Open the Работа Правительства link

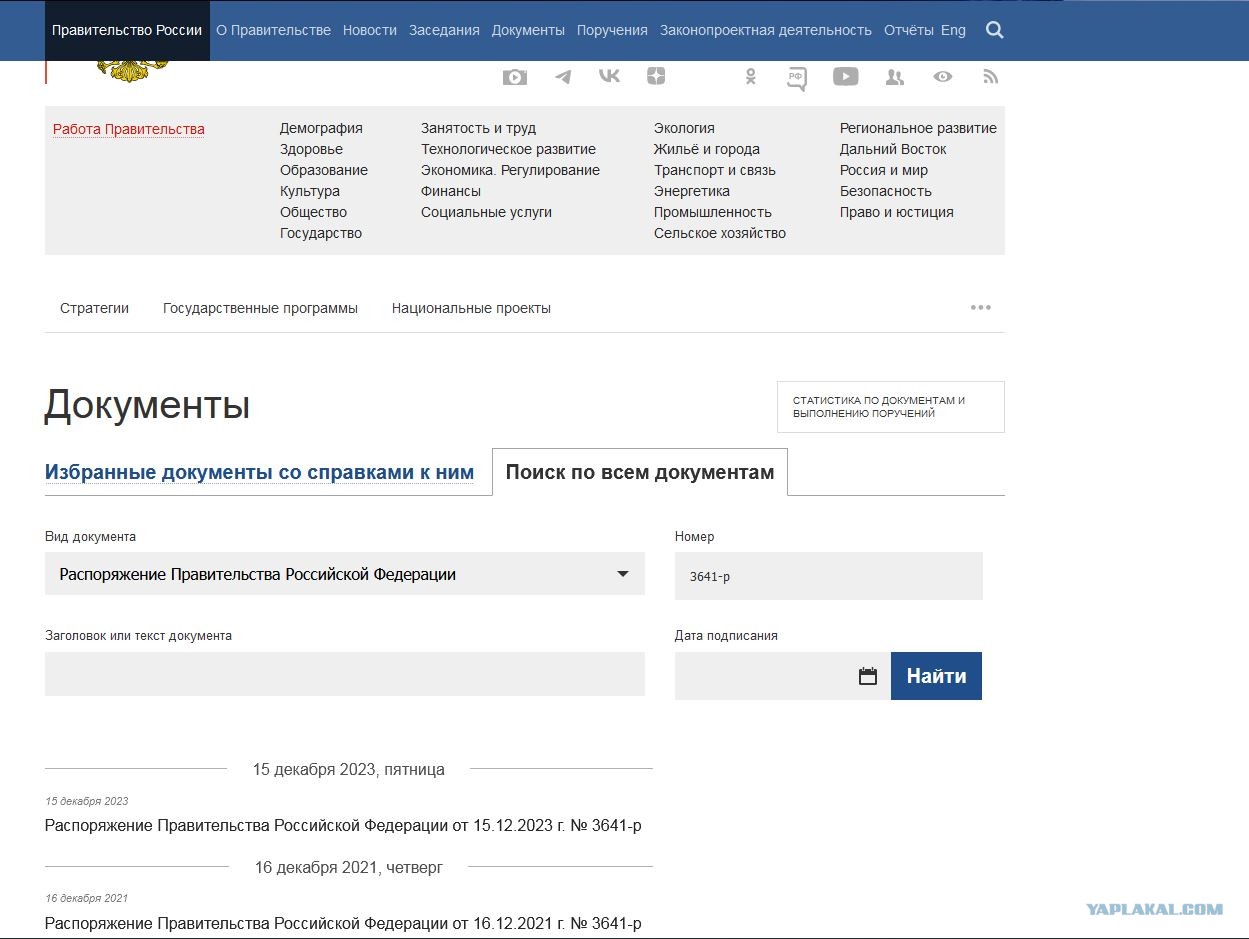click(x=129, y=129)
